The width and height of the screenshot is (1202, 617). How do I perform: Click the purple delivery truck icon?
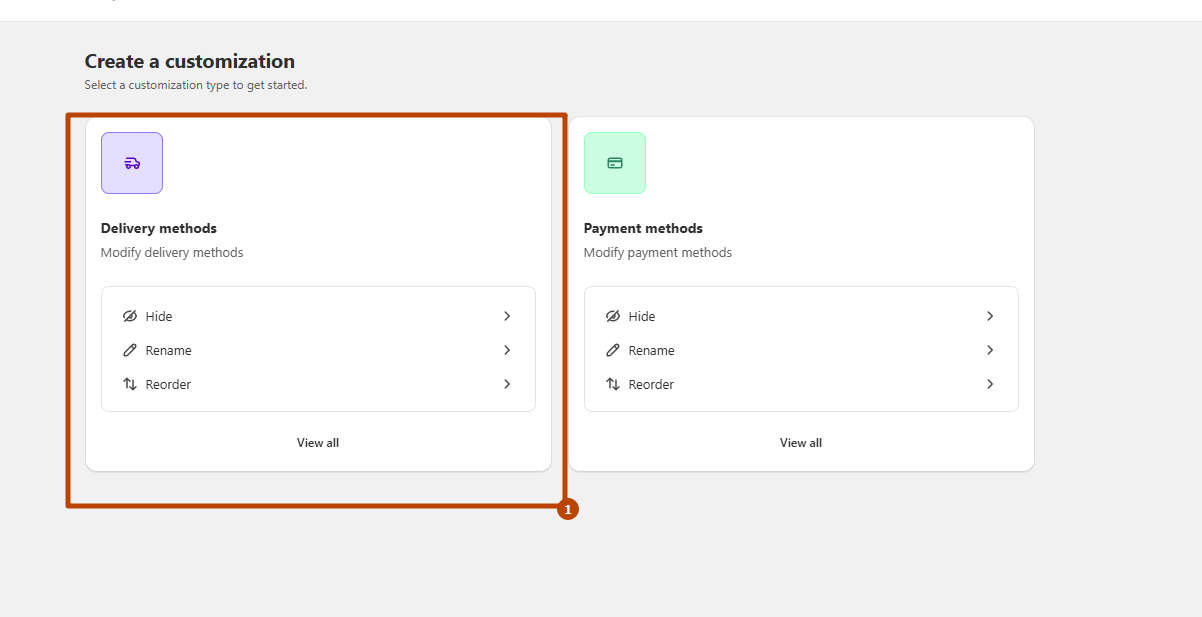coord(132,163)
